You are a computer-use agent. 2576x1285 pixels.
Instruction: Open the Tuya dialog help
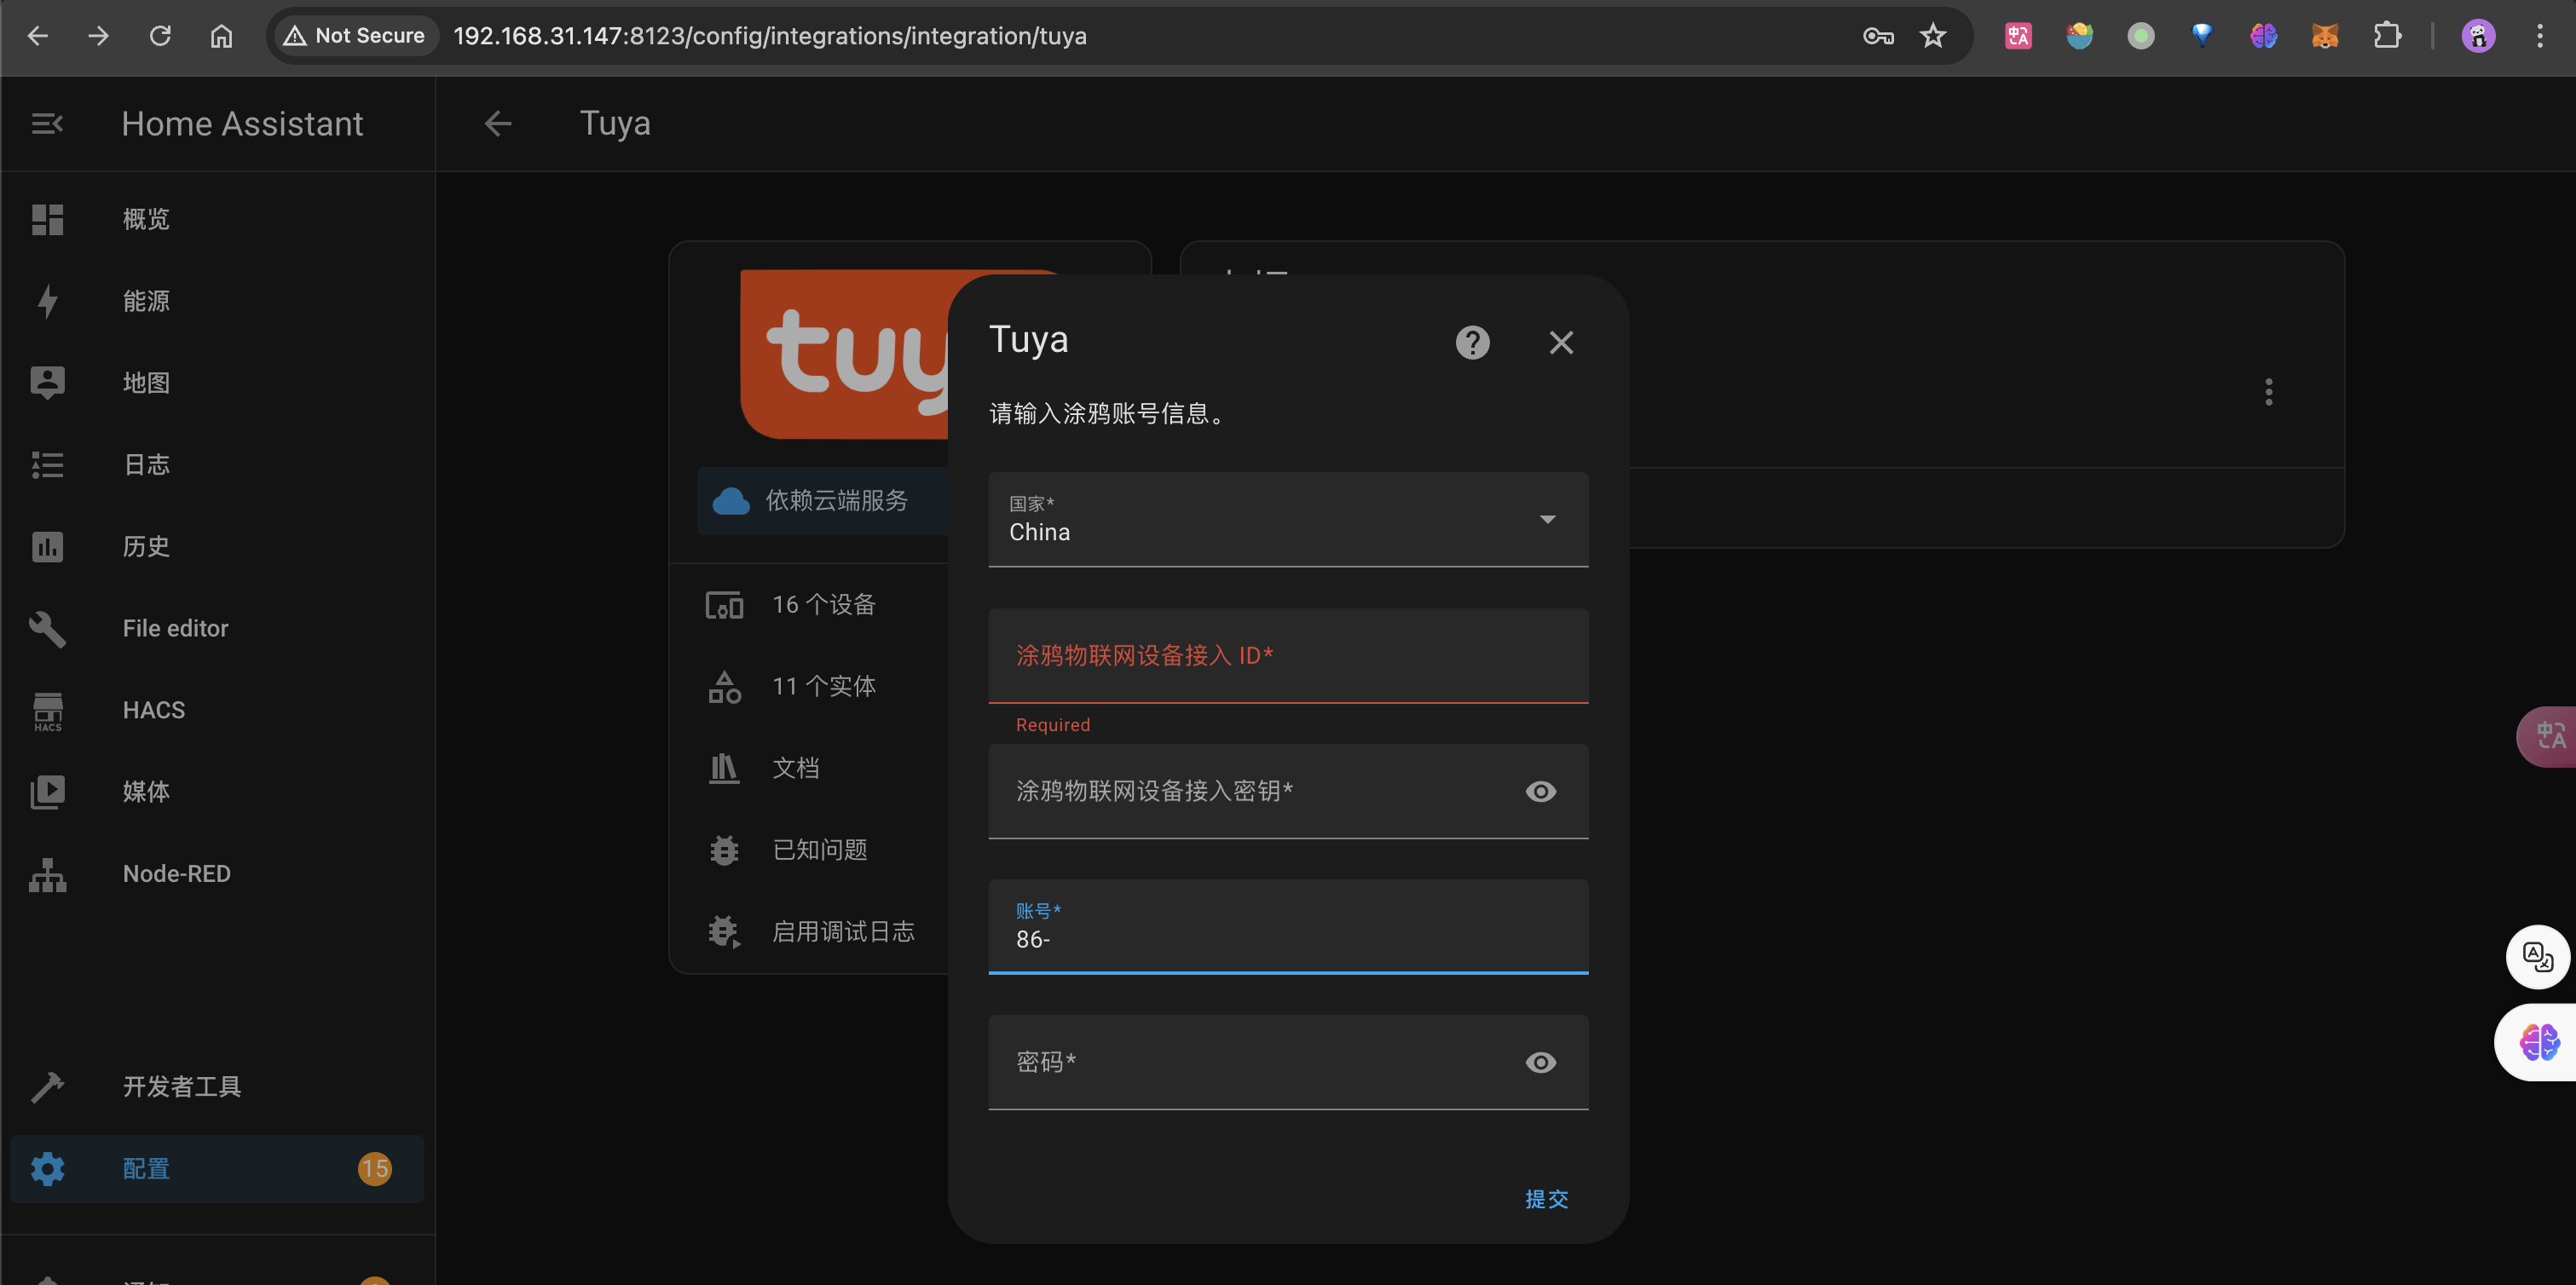tap(1471, 343)
